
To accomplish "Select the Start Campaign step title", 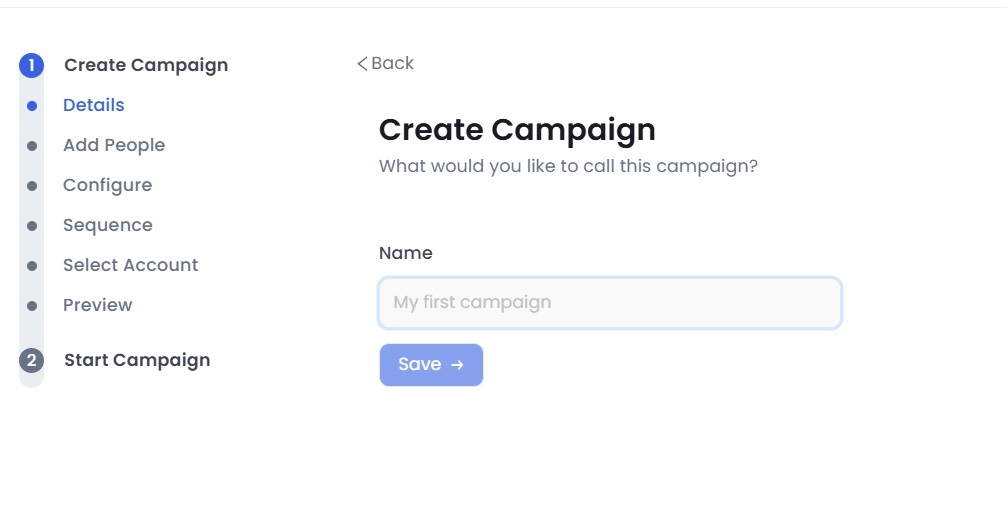I will 137,360.
